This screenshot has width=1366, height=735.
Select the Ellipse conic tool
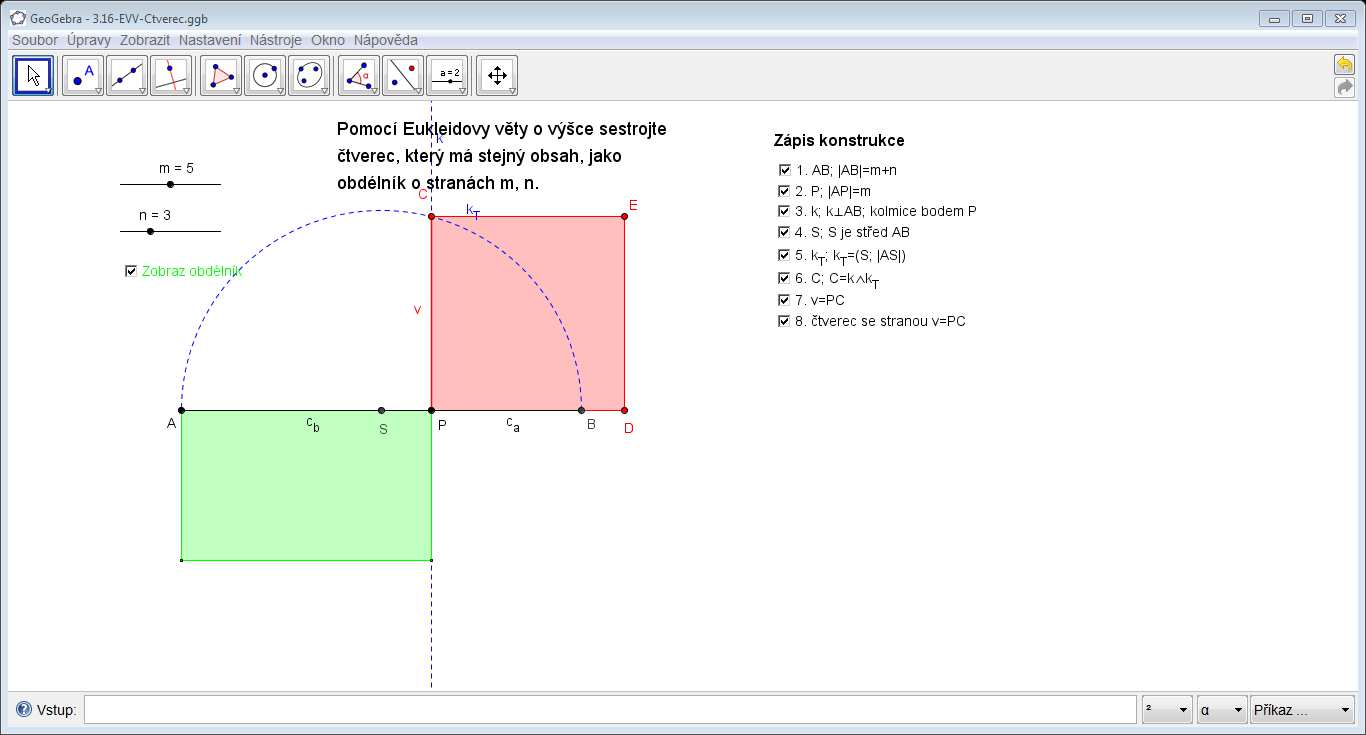coord(309,76)
